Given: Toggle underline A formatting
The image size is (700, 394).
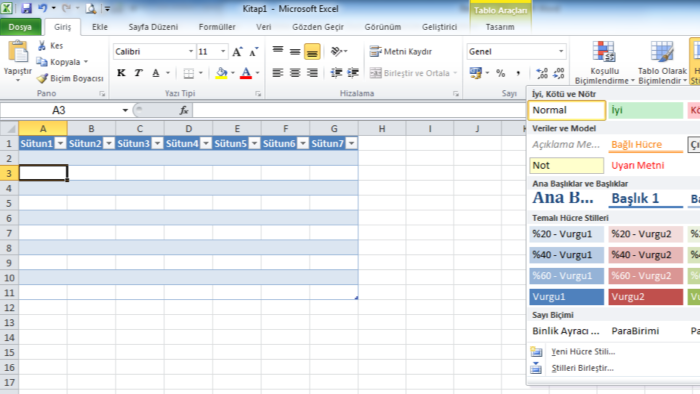Looking at the screenshot, I should point(155,73).
